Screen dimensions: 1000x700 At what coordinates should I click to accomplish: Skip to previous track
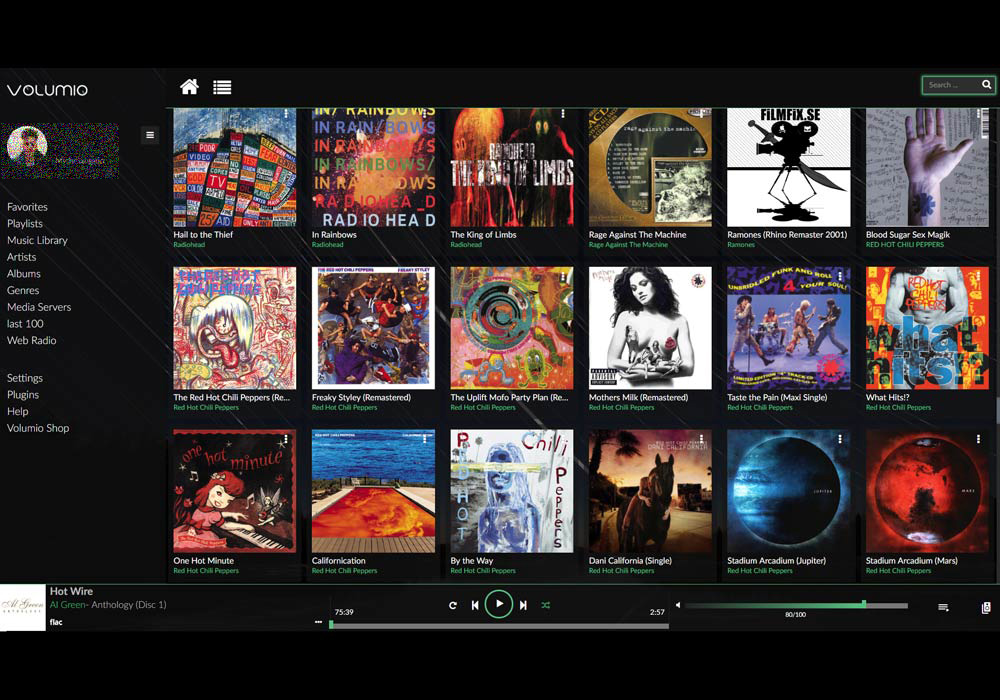click(474, 605)
